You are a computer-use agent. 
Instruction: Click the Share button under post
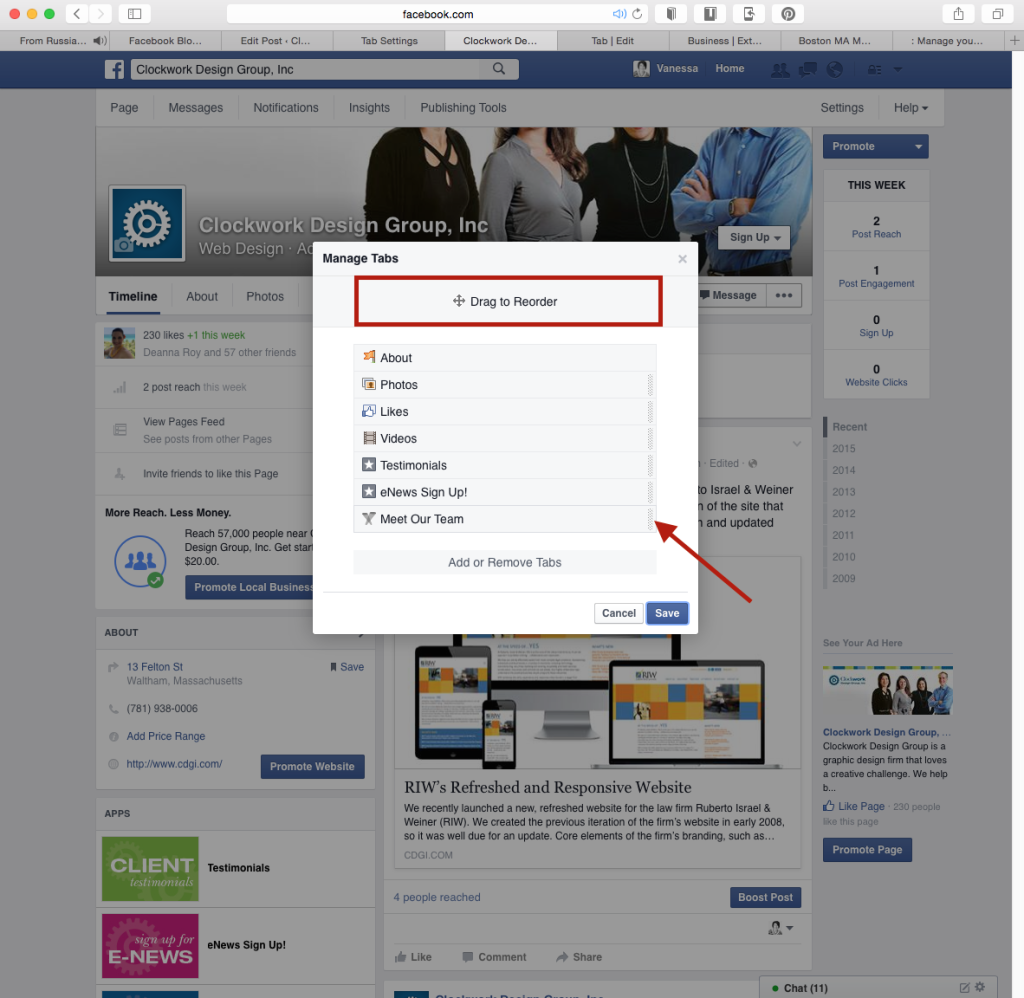579,957
